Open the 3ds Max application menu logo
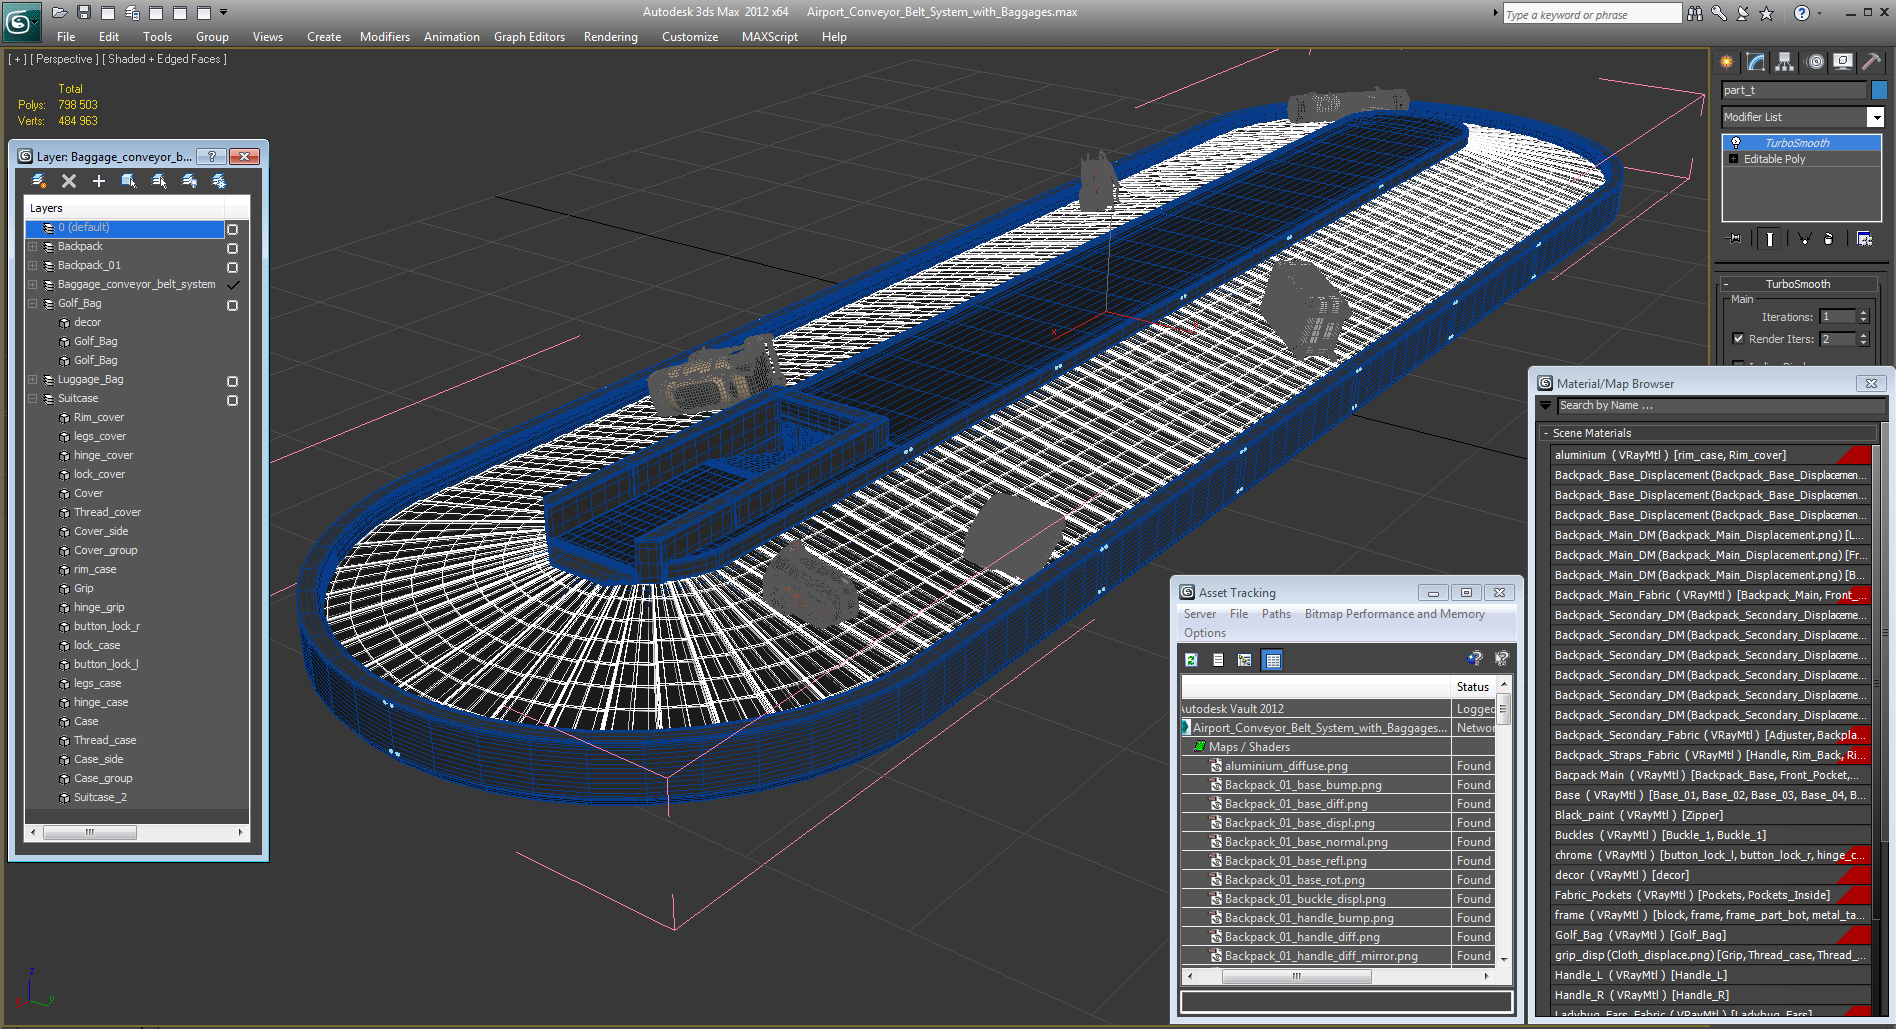The height and width of the screenshot is (1029, 1896). point(20,21)
